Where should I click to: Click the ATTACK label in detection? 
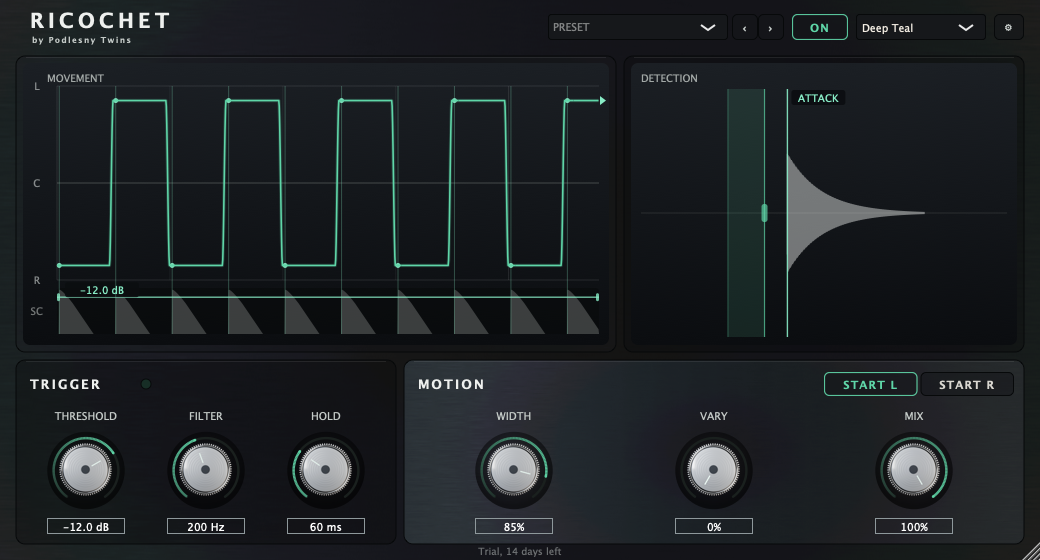tap(818, 98)
